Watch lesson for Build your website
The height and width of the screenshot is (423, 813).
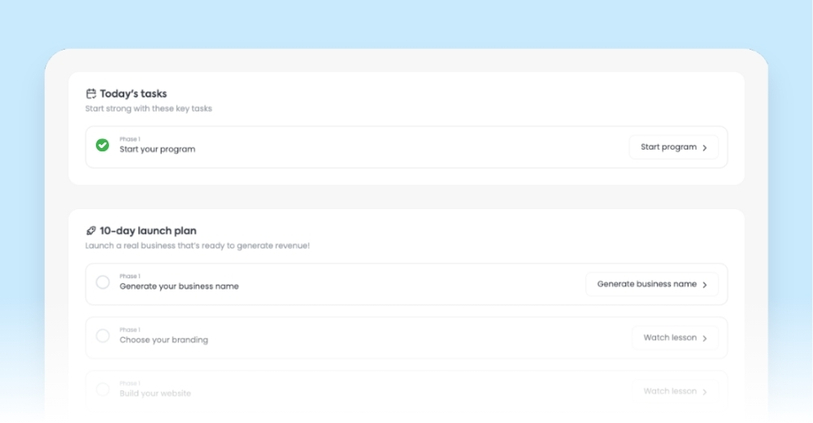[674, 391]
